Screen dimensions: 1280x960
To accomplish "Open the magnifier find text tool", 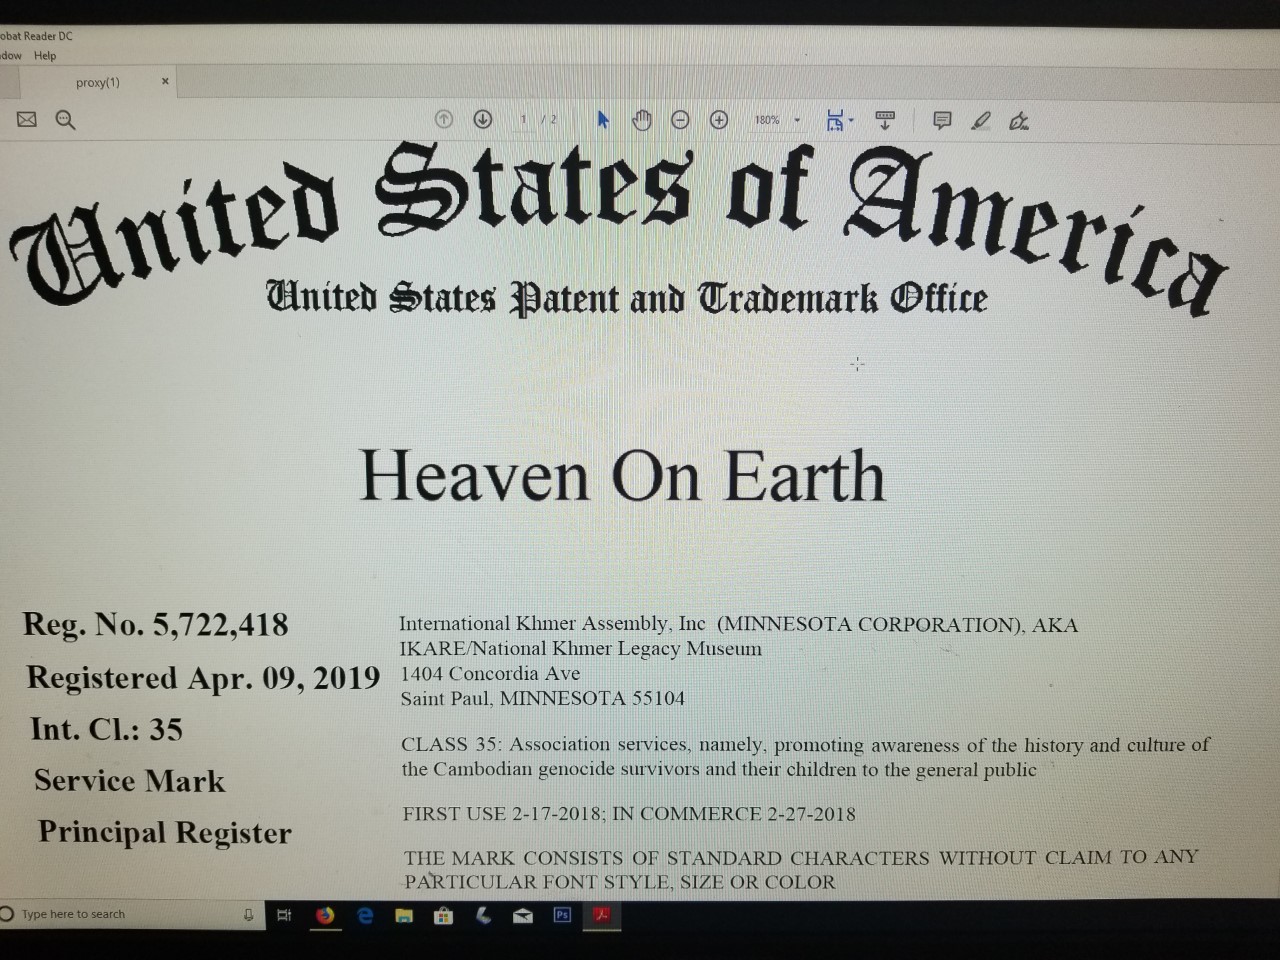I will pyautogui.click(x=66, y=120).
